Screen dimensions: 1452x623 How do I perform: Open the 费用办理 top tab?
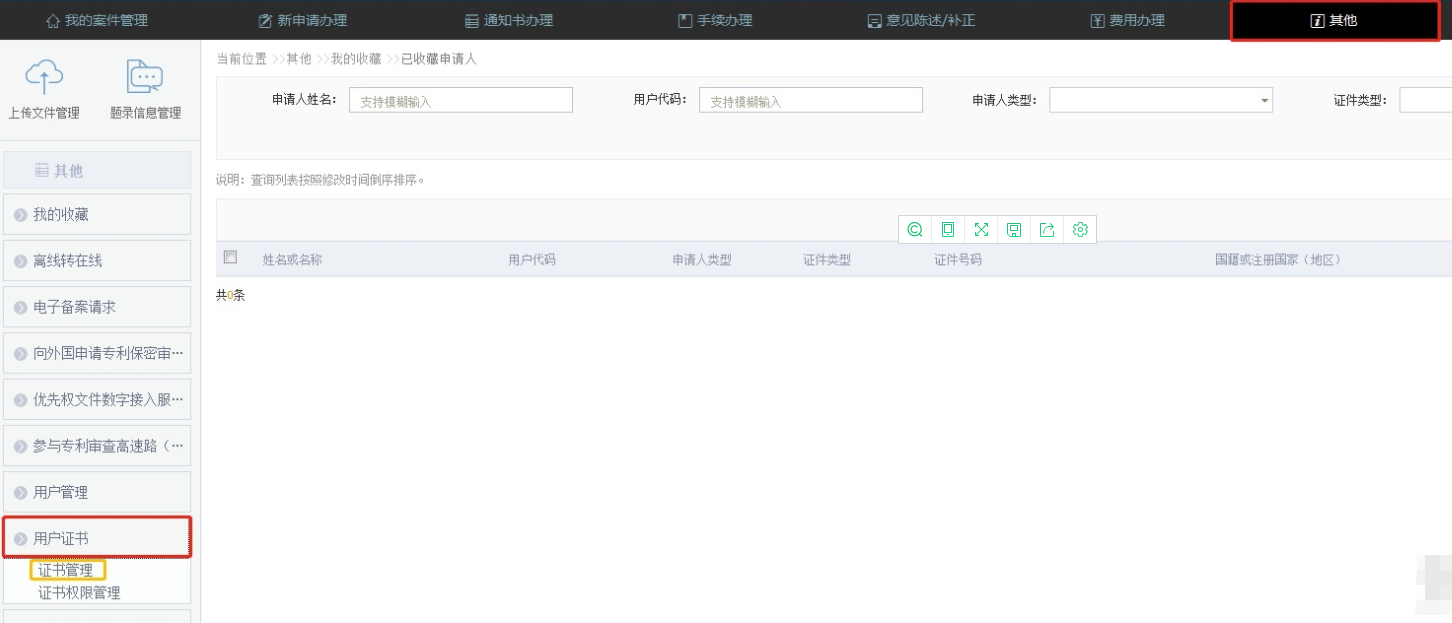coord(1127,20)
